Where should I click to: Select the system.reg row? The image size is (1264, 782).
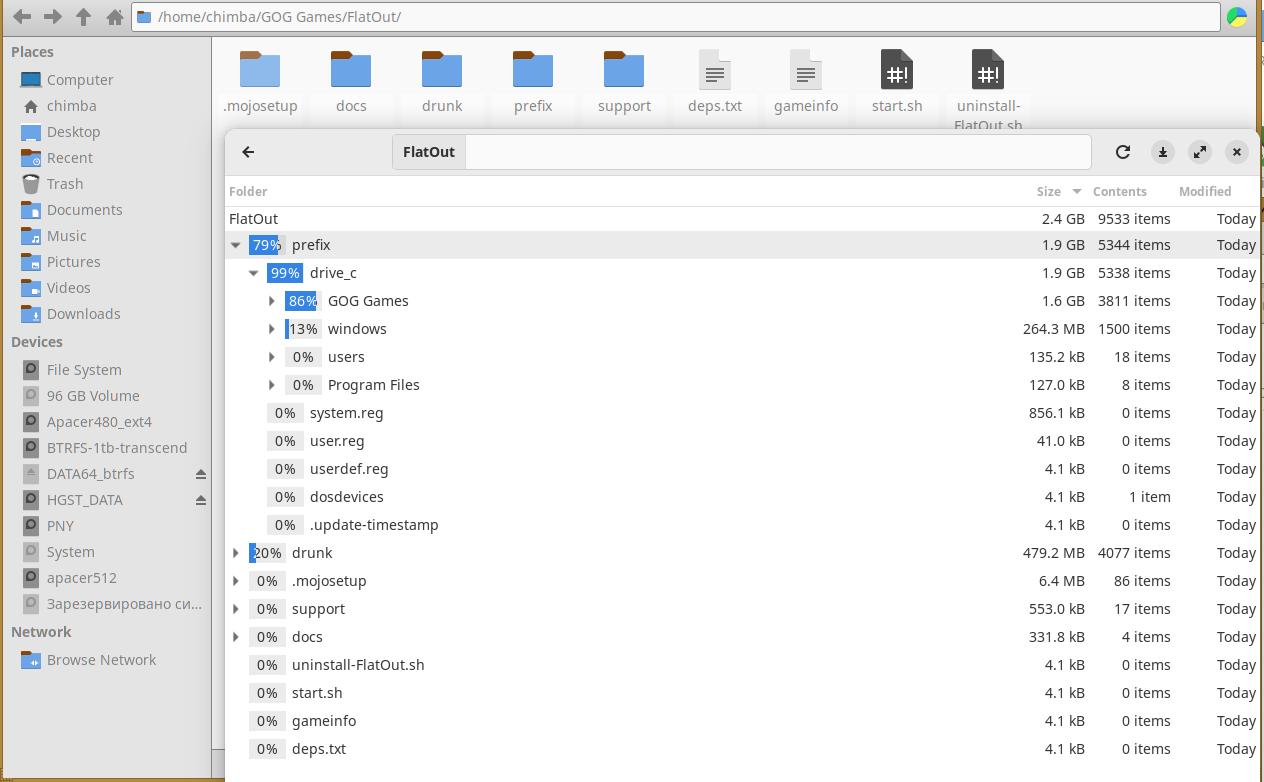(x=742, y=413)
